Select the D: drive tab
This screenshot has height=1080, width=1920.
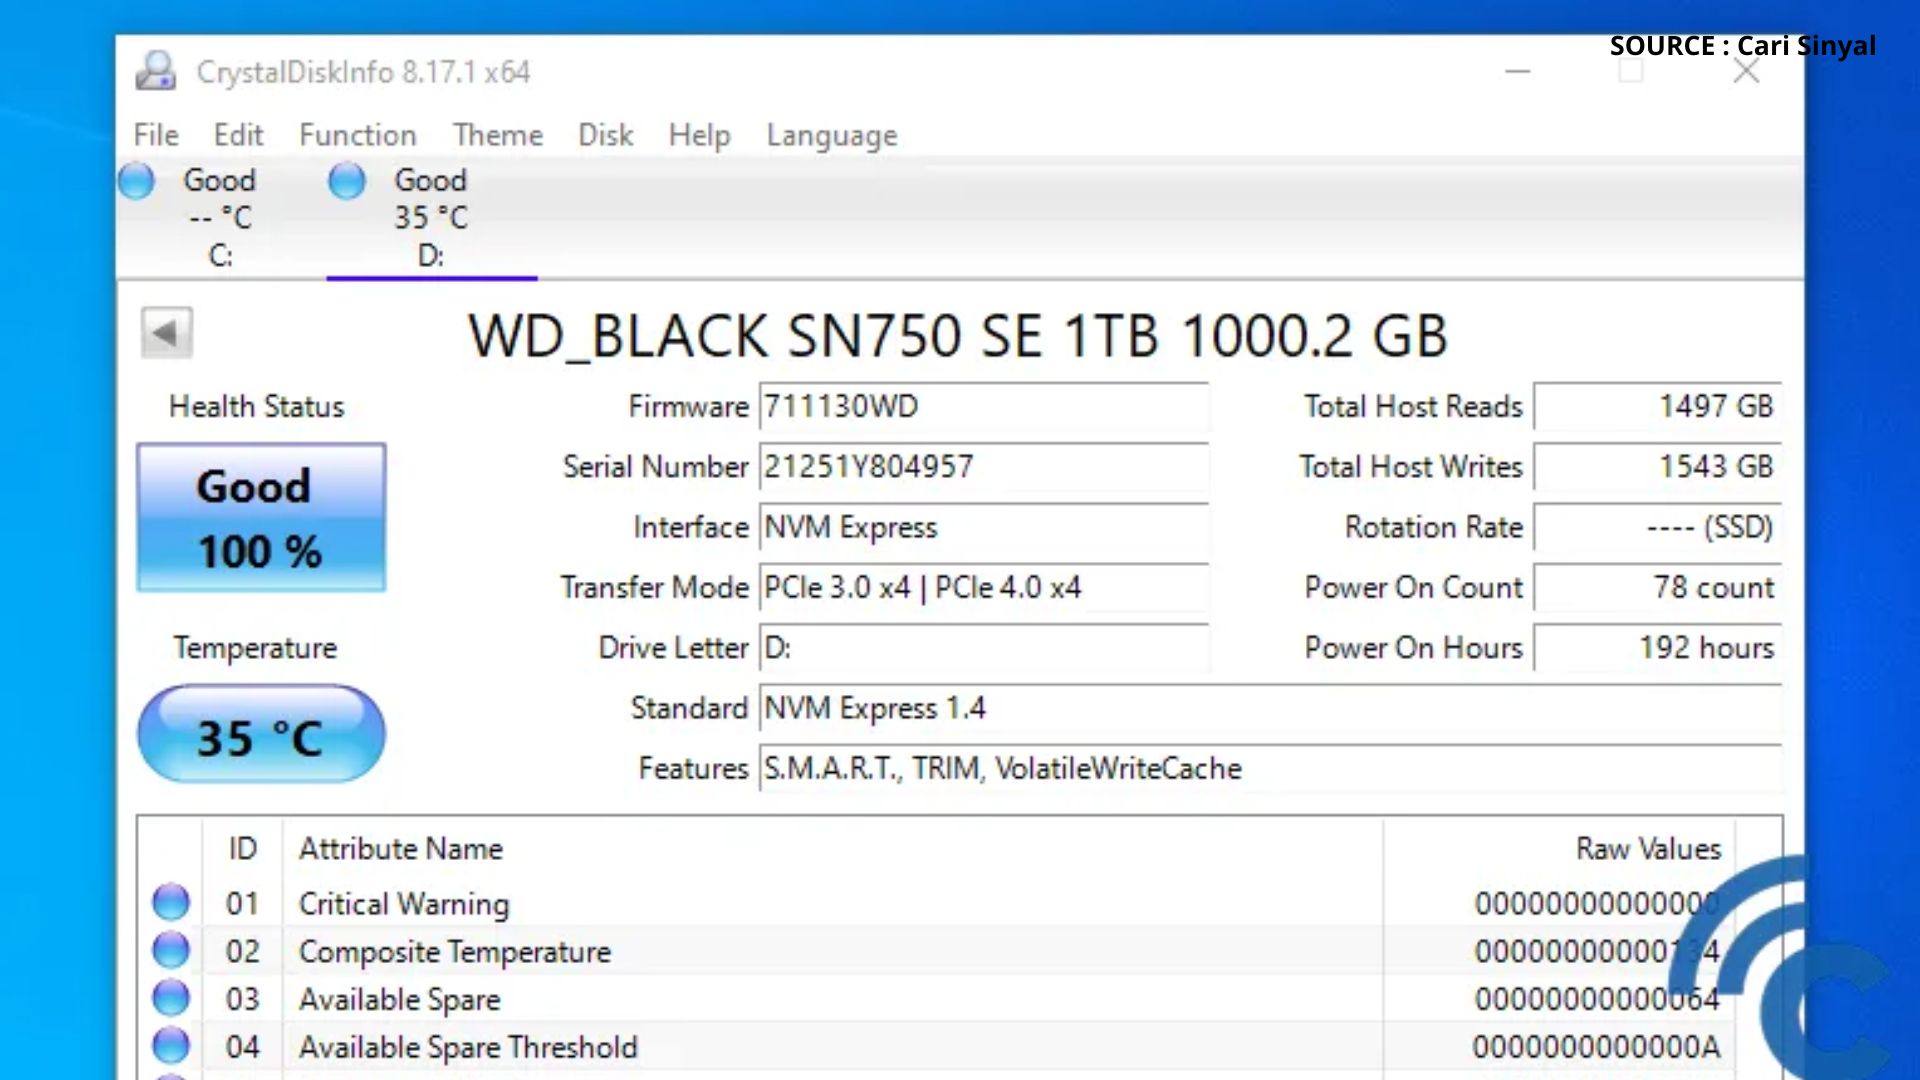pos(431,217)
